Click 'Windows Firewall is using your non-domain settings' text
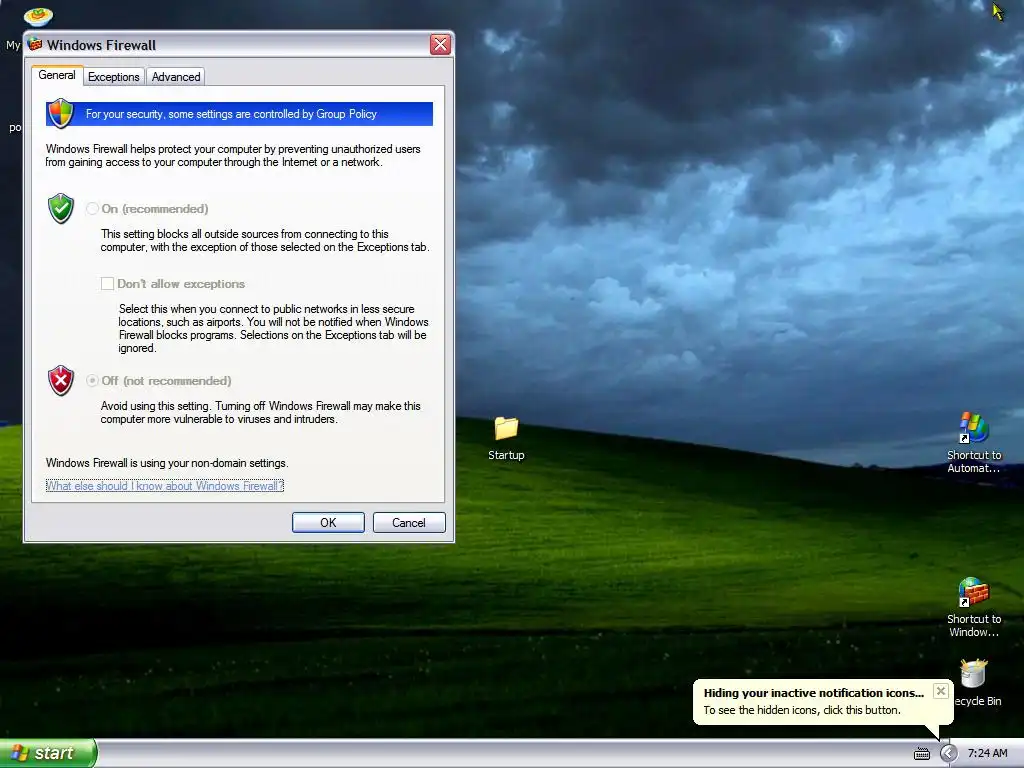This screenshot has height=768, width=1024. tap(167, 463)
